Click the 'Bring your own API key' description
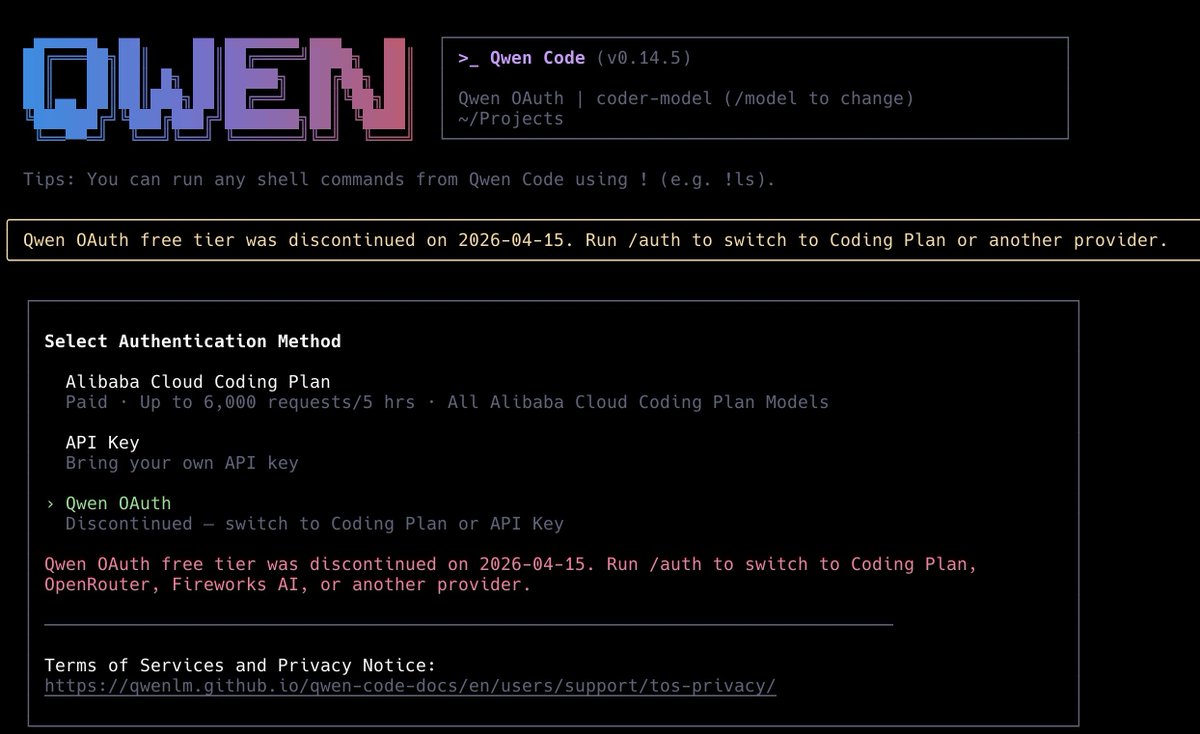 pos(181,463)
